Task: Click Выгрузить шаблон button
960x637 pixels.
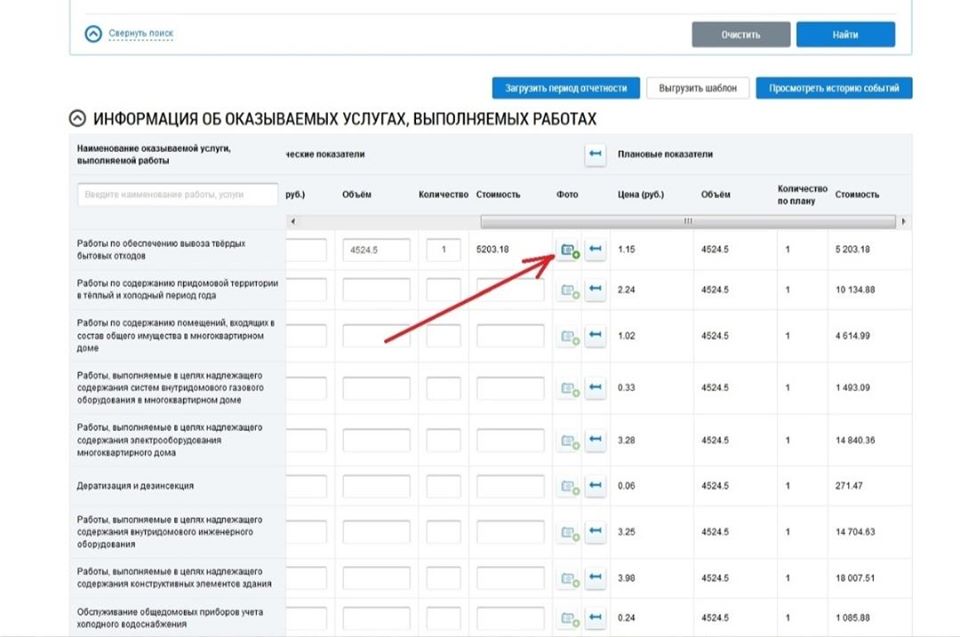Action: point(697,88)
